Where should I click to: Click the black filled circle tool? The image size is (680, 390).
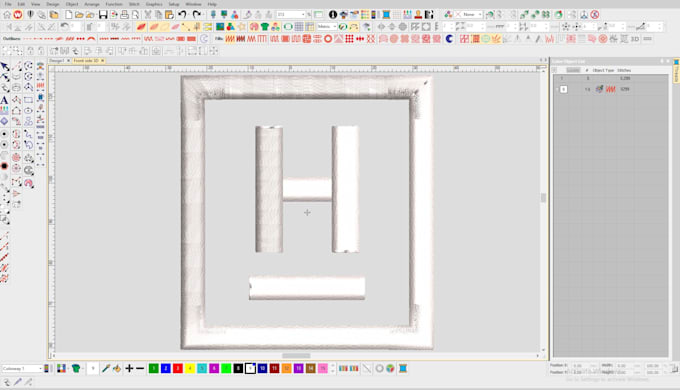(4, 166)
